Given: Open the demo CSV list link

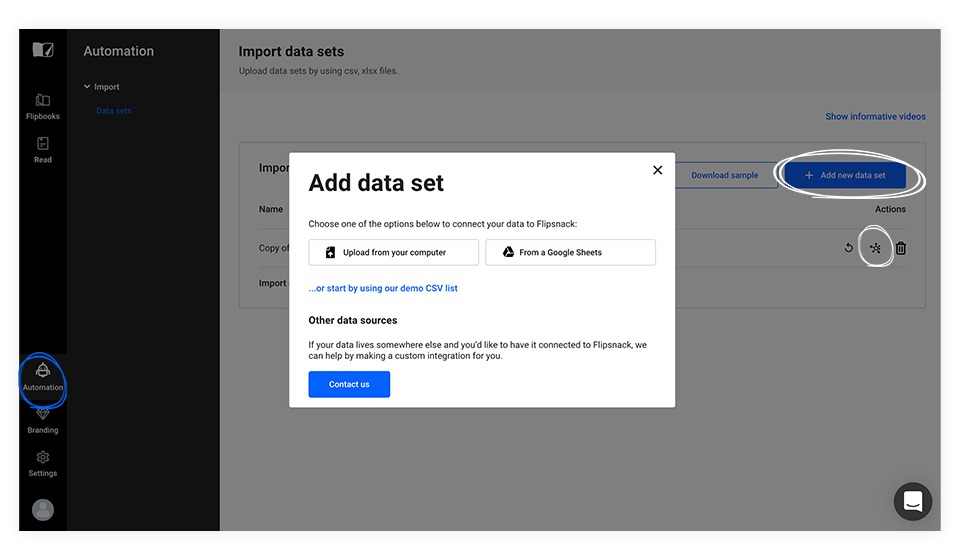Looking at the screenshot, I should pos(383,288).
